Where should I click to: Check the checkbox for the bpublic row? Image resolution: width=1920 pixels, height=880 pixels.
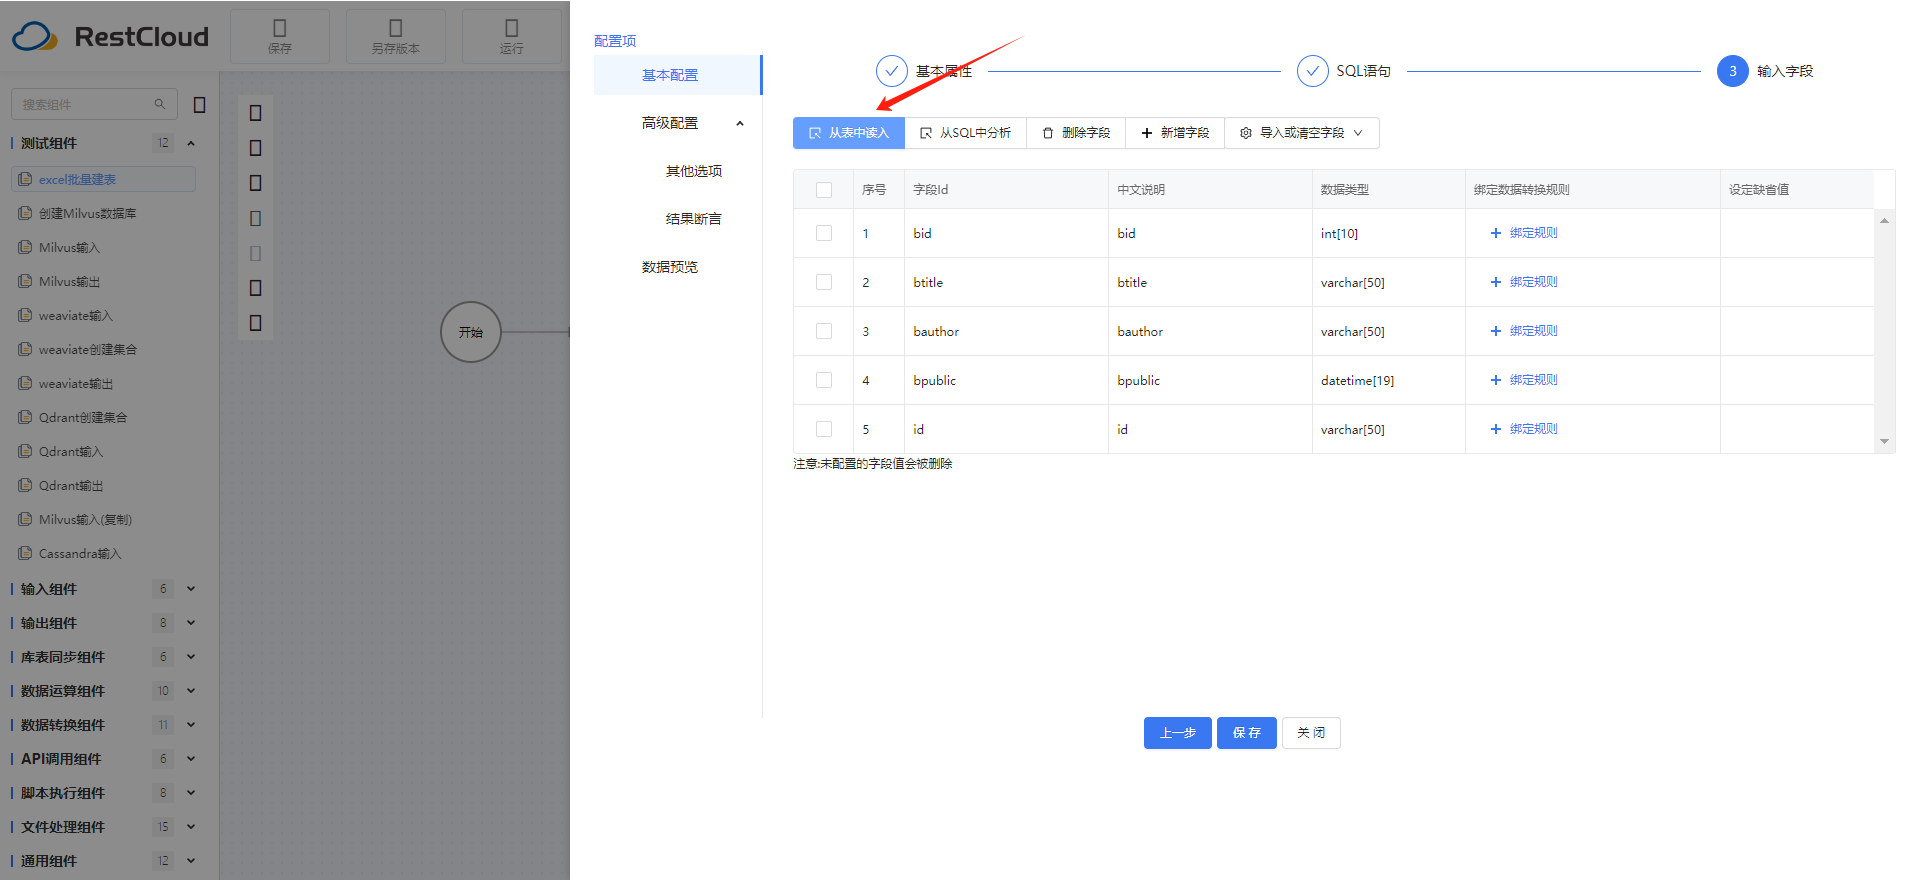[x=824, y=380]
